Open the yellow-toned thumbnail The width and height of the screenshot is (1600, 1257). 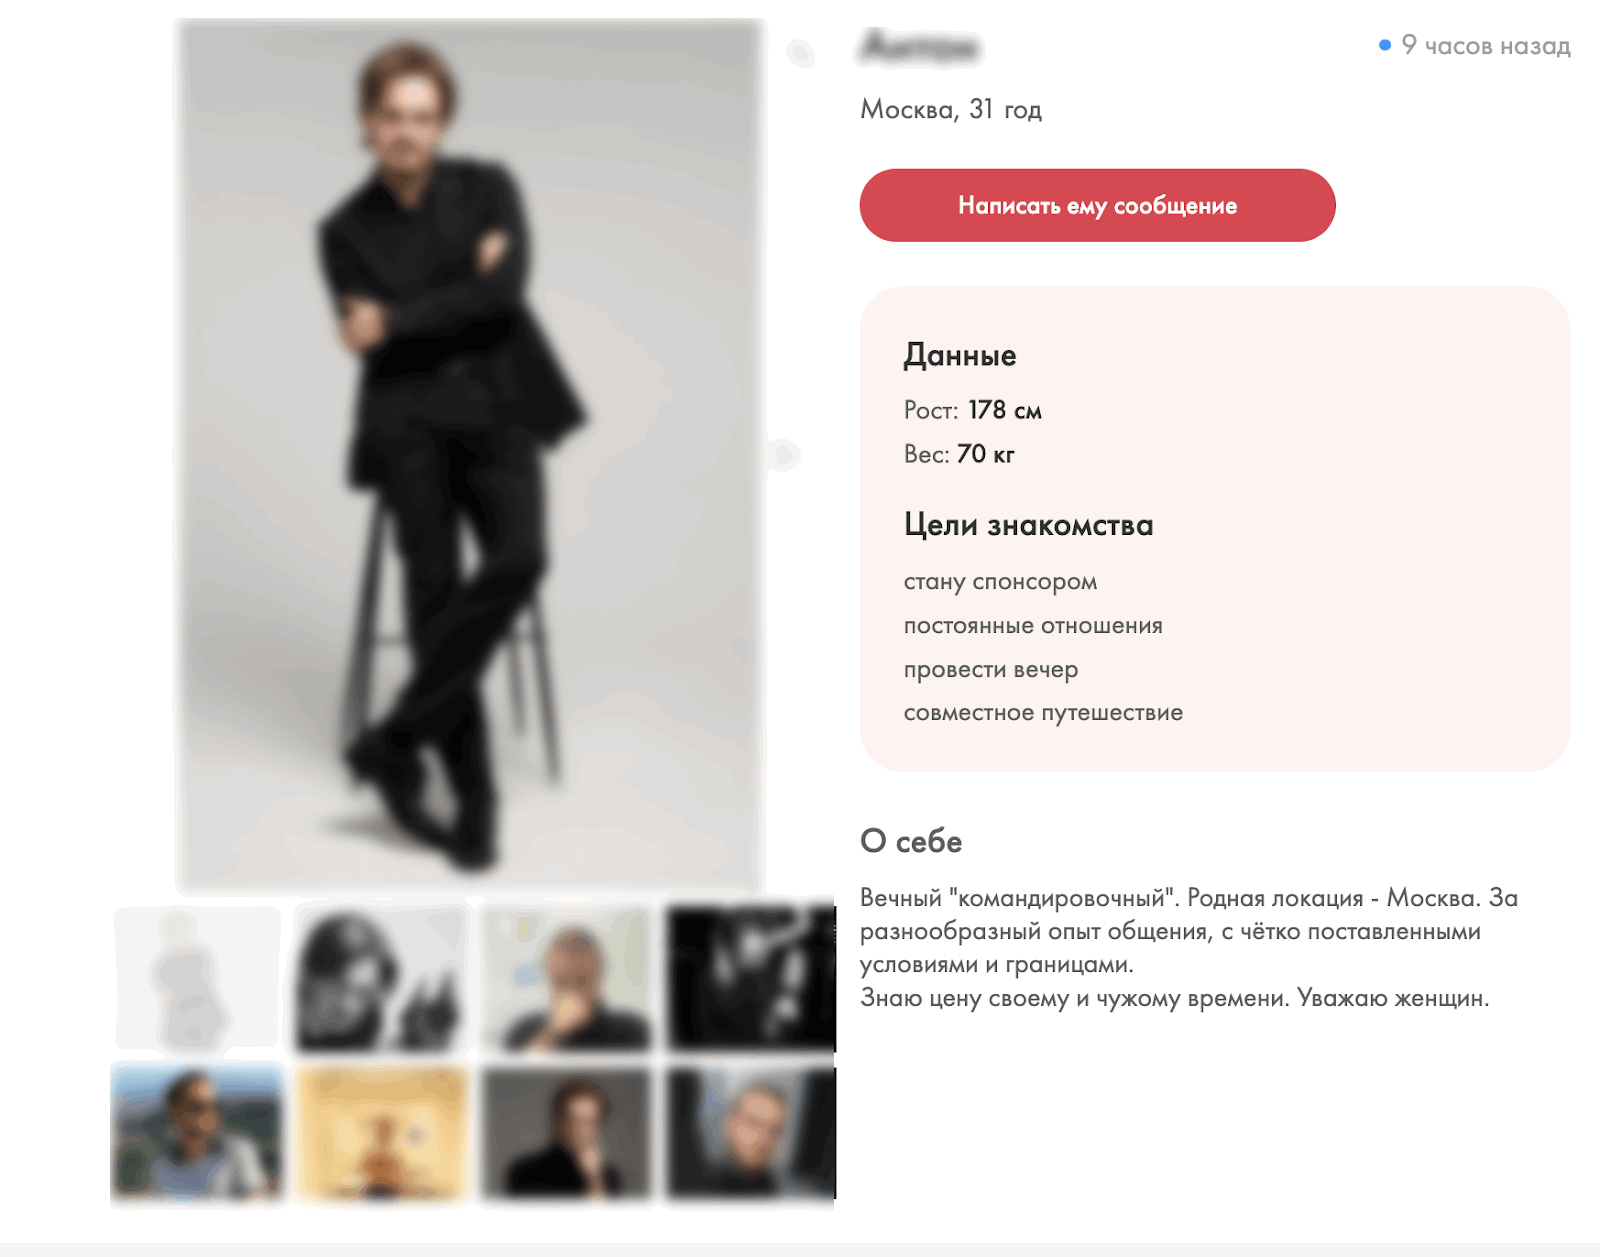coord(382,1133)
